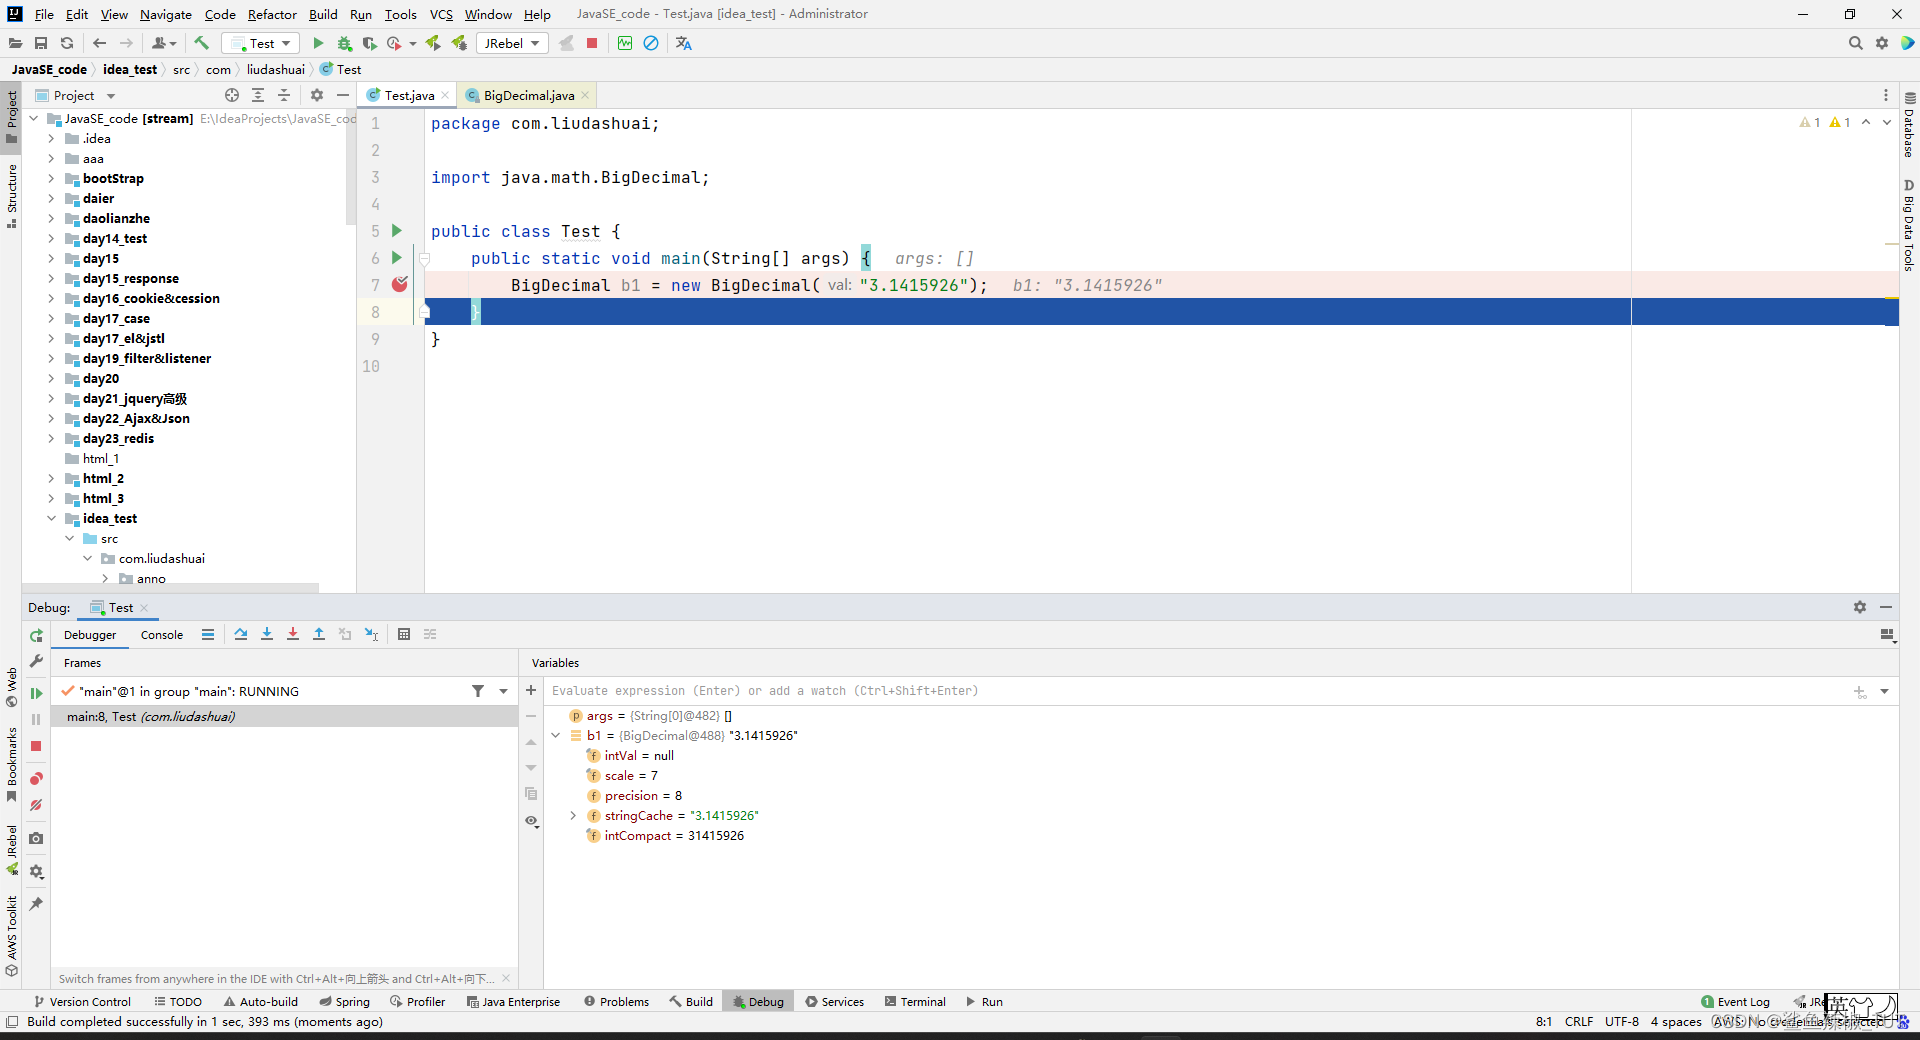Click the CRLF line separator in status bar
This screenshot has width=1920, height=1040.
(1579, 1021)
